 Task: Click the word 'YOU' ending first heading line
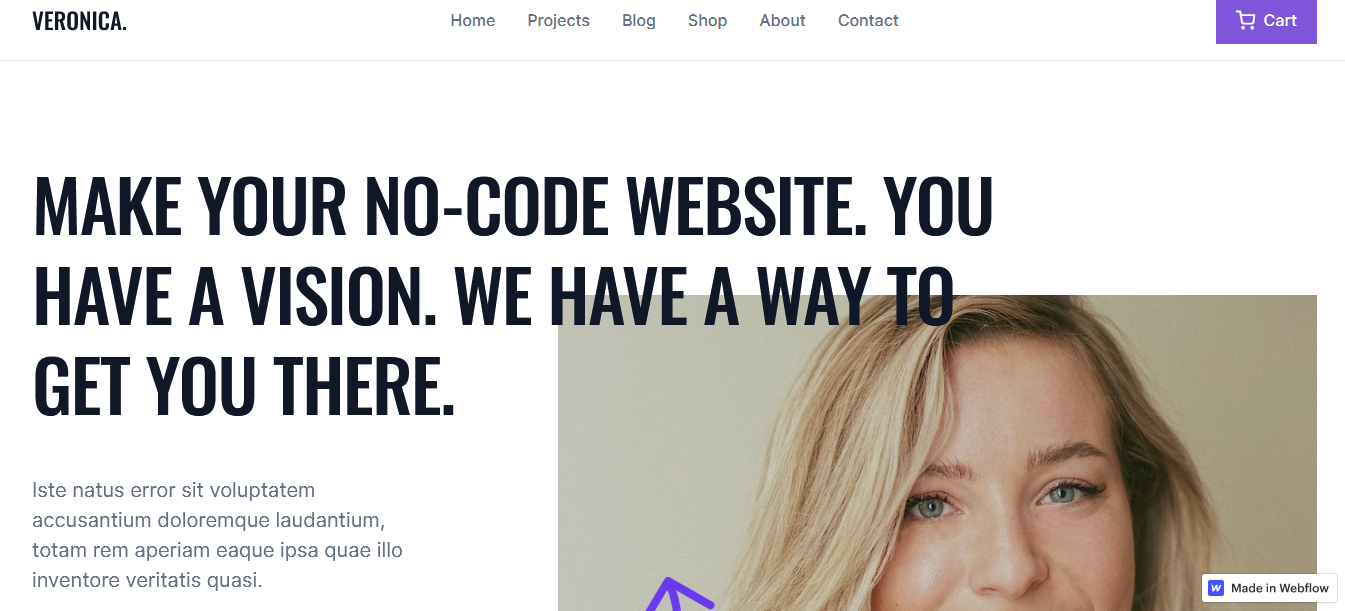(x=939, y=206)
